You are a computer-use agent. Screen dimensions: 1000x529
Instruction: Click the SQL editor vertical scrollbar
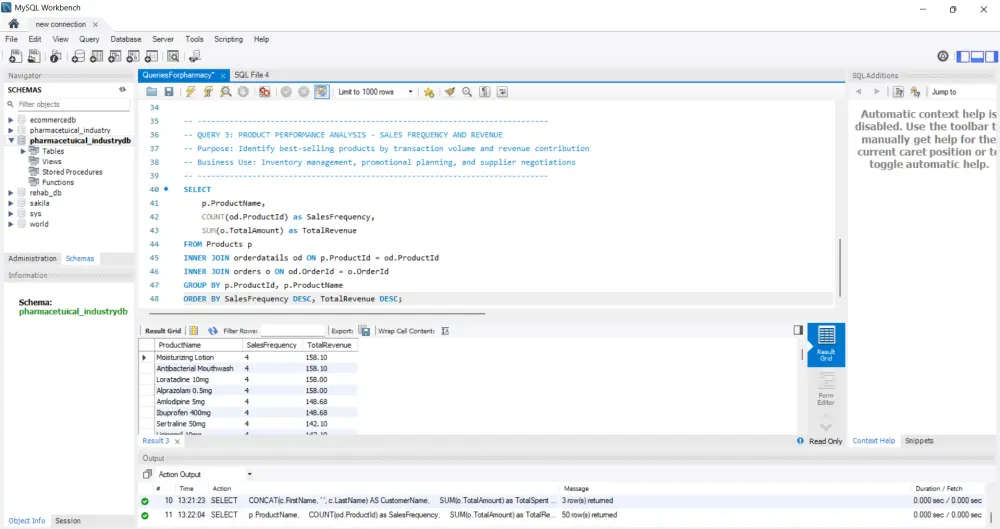pos(840,265)
